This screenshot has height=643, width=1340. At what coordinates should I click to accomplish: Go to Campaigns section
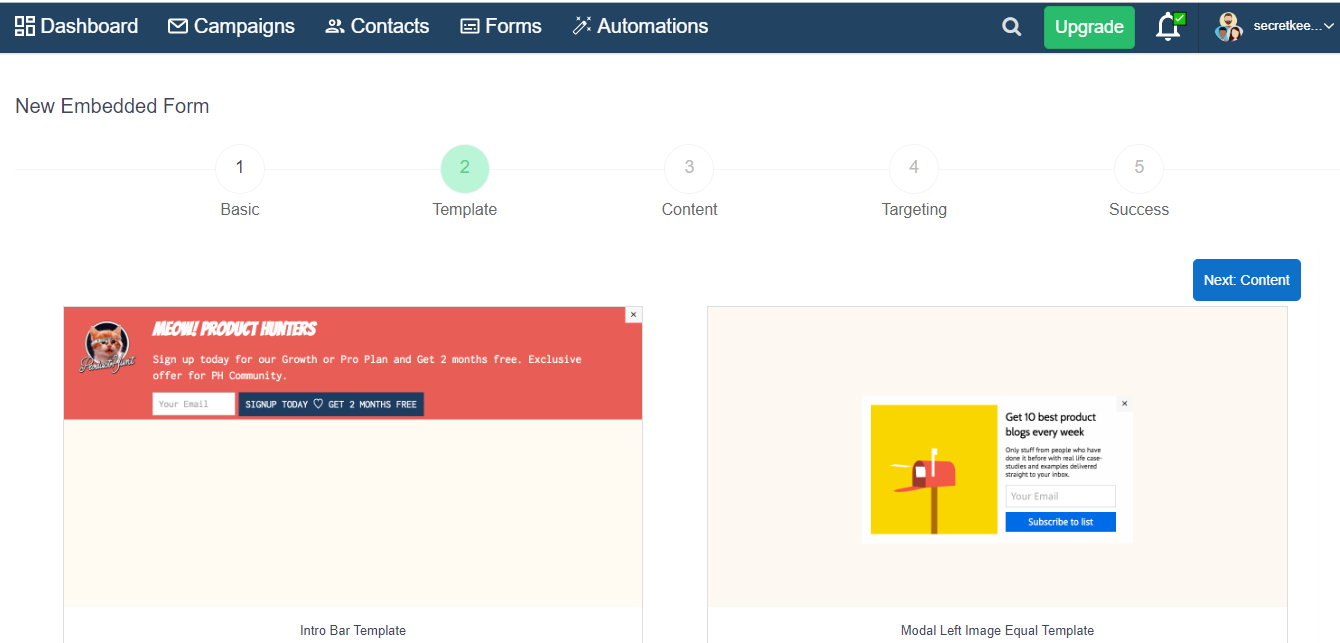[231, 27]
